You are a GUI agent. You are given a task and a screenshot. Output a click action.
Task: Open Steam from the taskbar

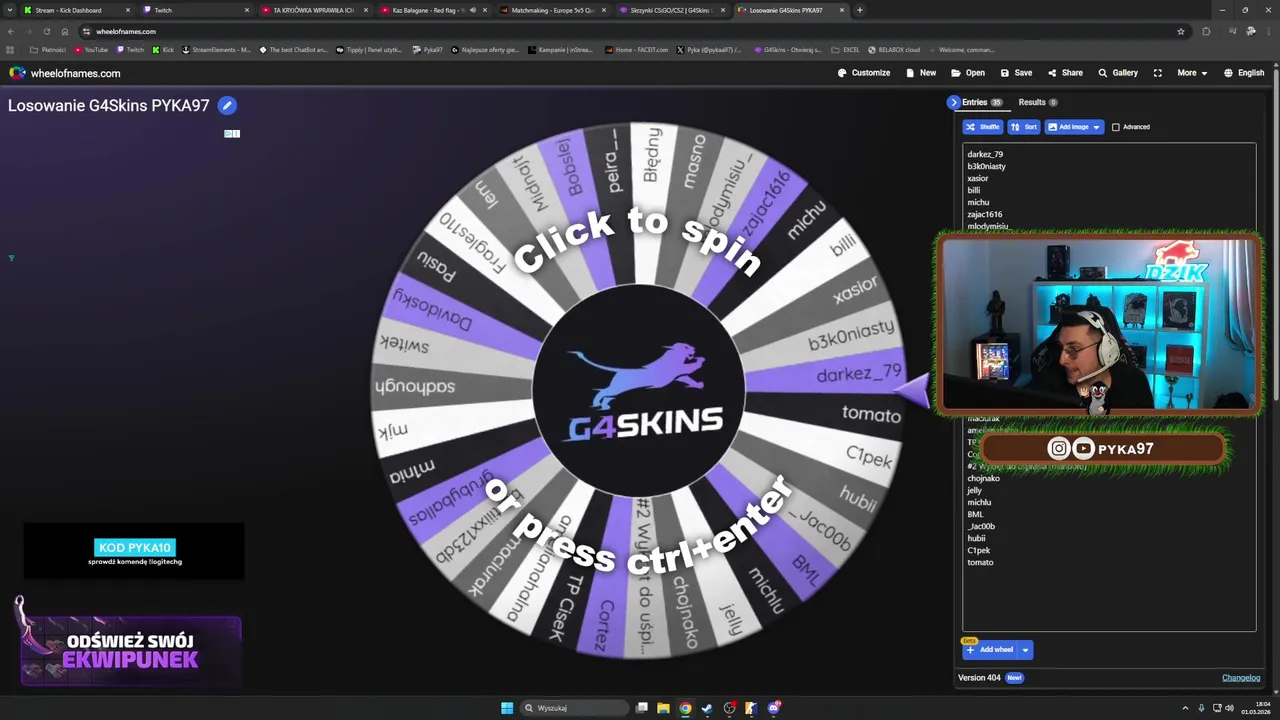point(707,708)
